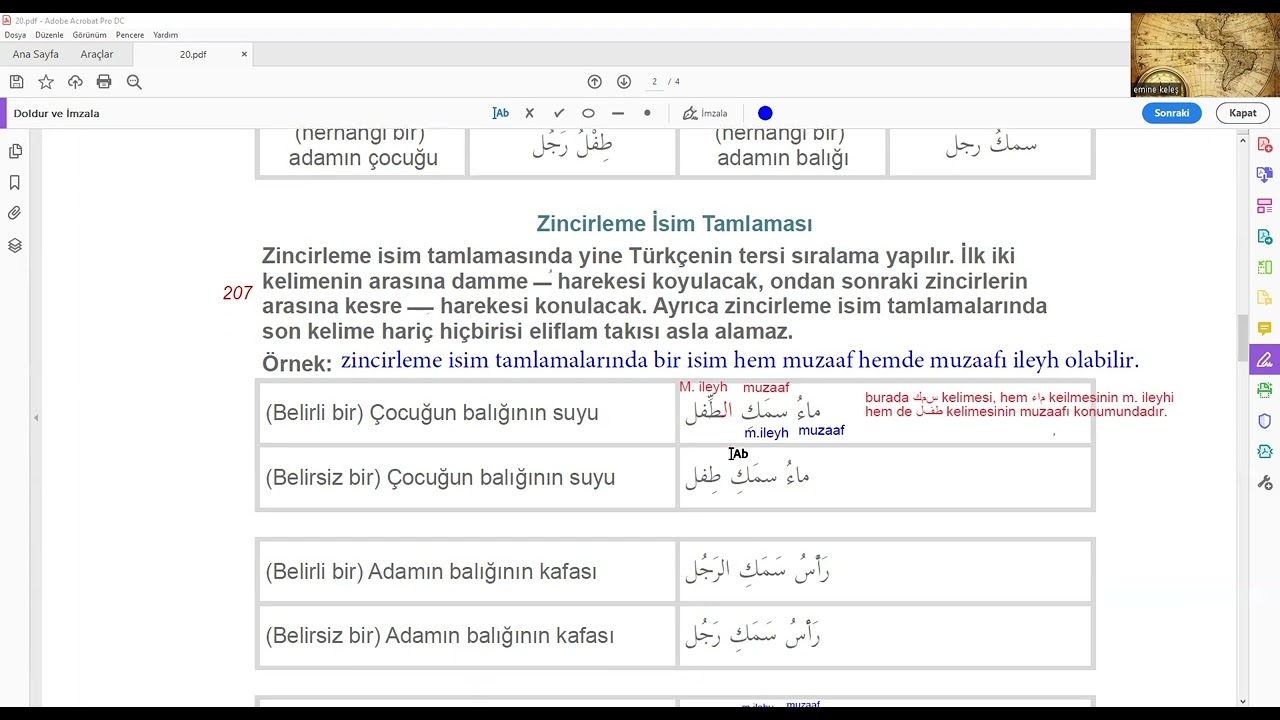Click the Doldur ve İmzala toolbar title
Image resolution: width=1280 pixels, height=720 pixels.
click(56, 113)
